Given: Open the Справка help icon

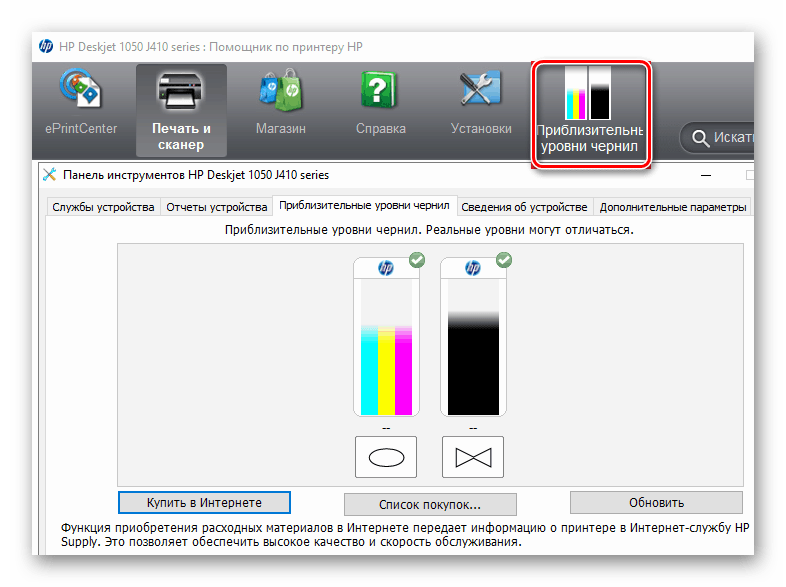Looking at the screenshot, I should 380,93.
